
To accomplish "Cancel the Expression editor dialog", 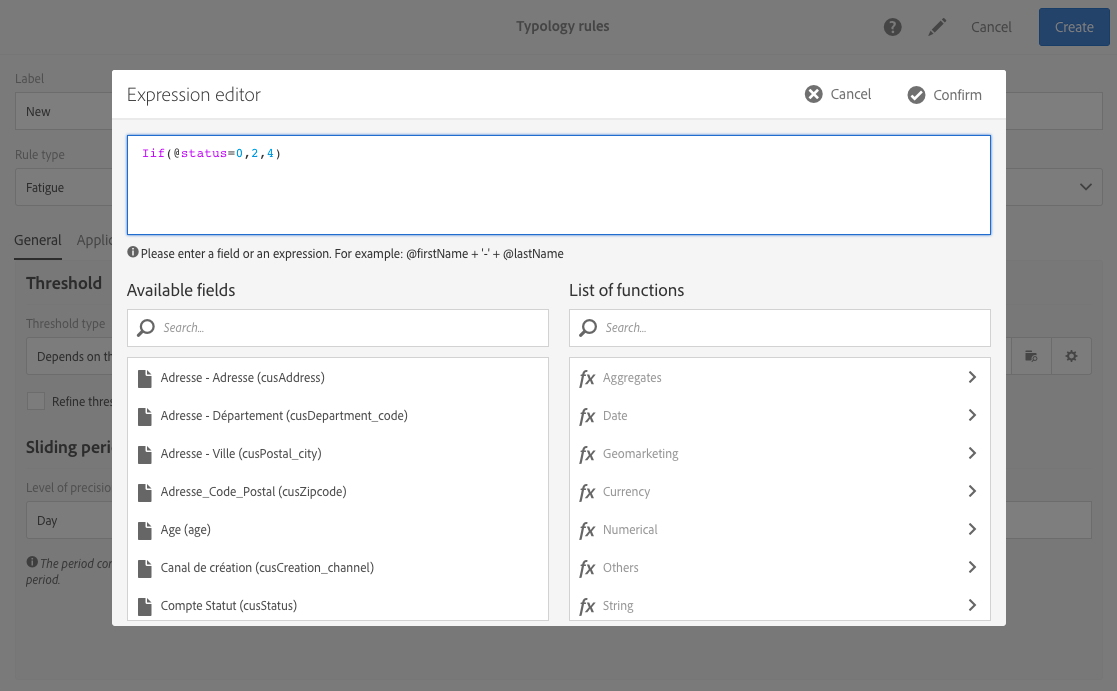I will [838, 94].
